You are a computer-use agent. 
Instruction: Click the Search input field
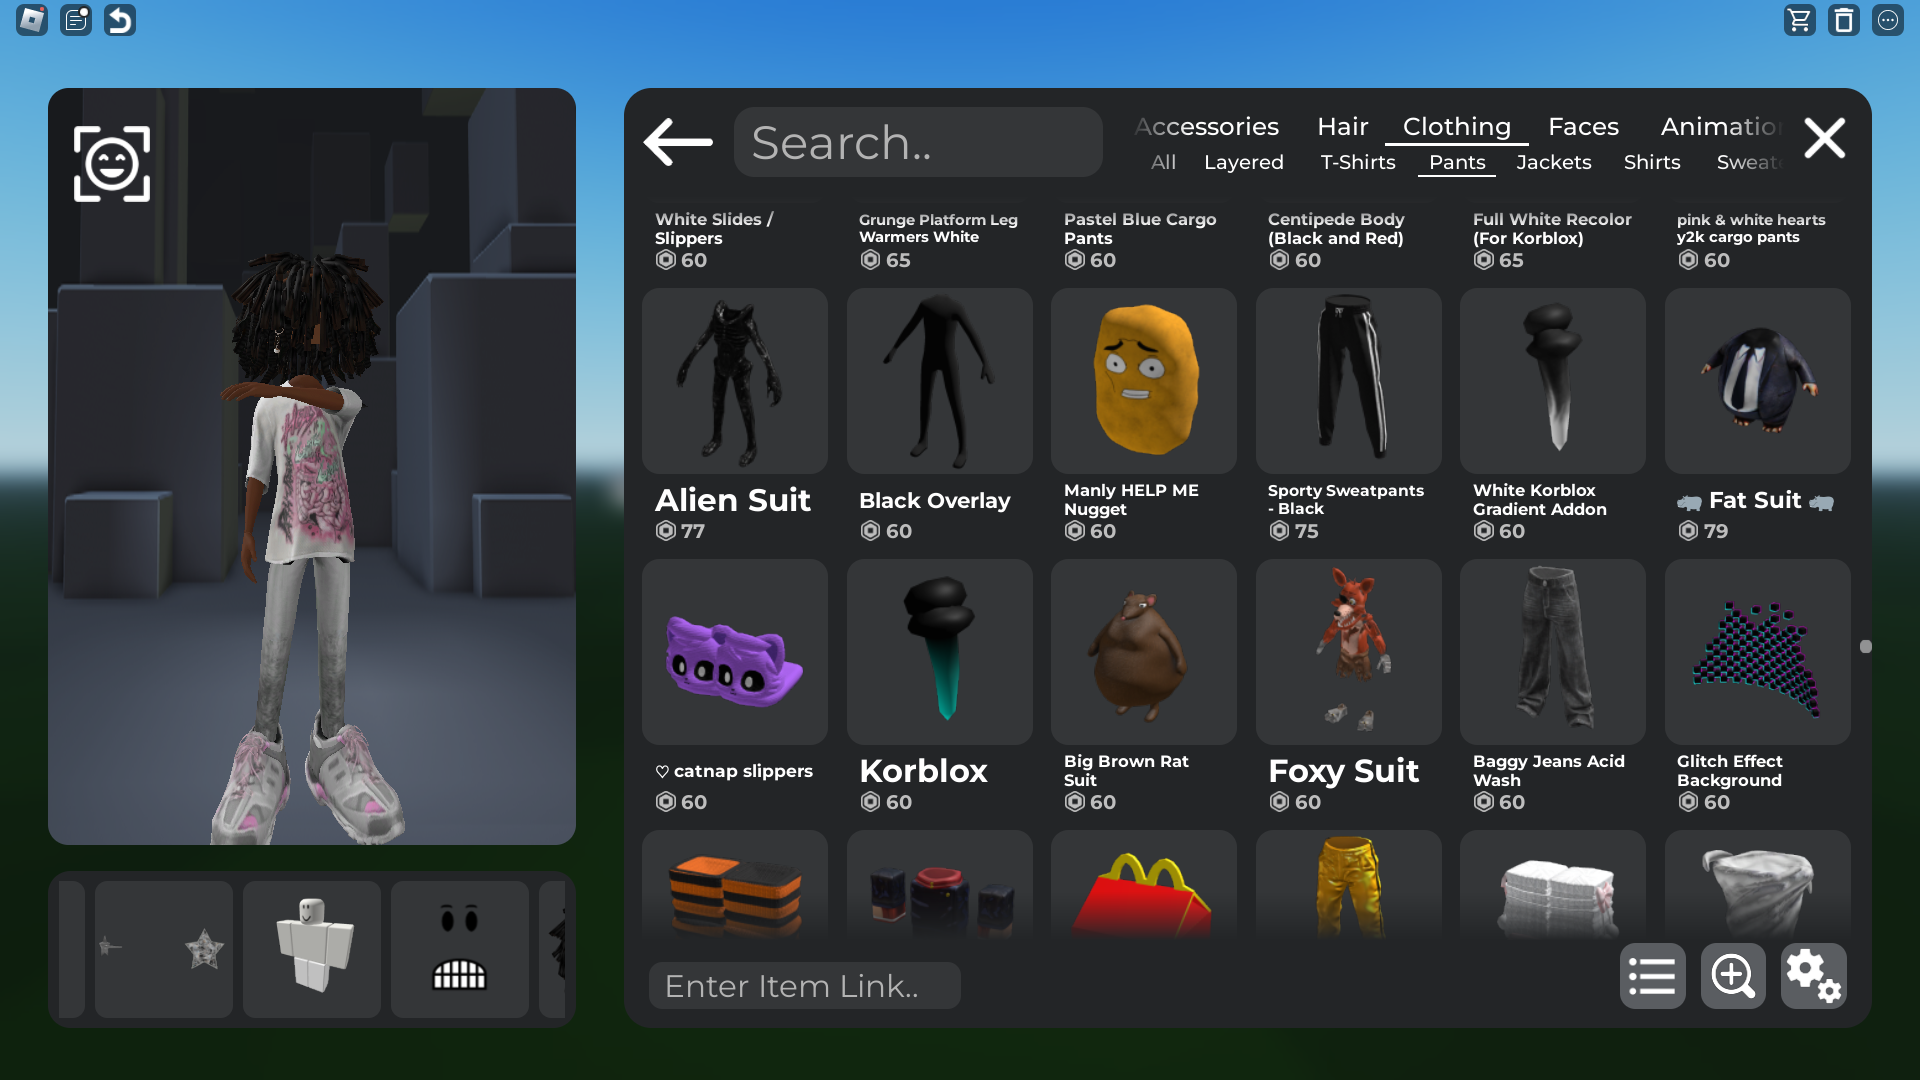(917, 143)
